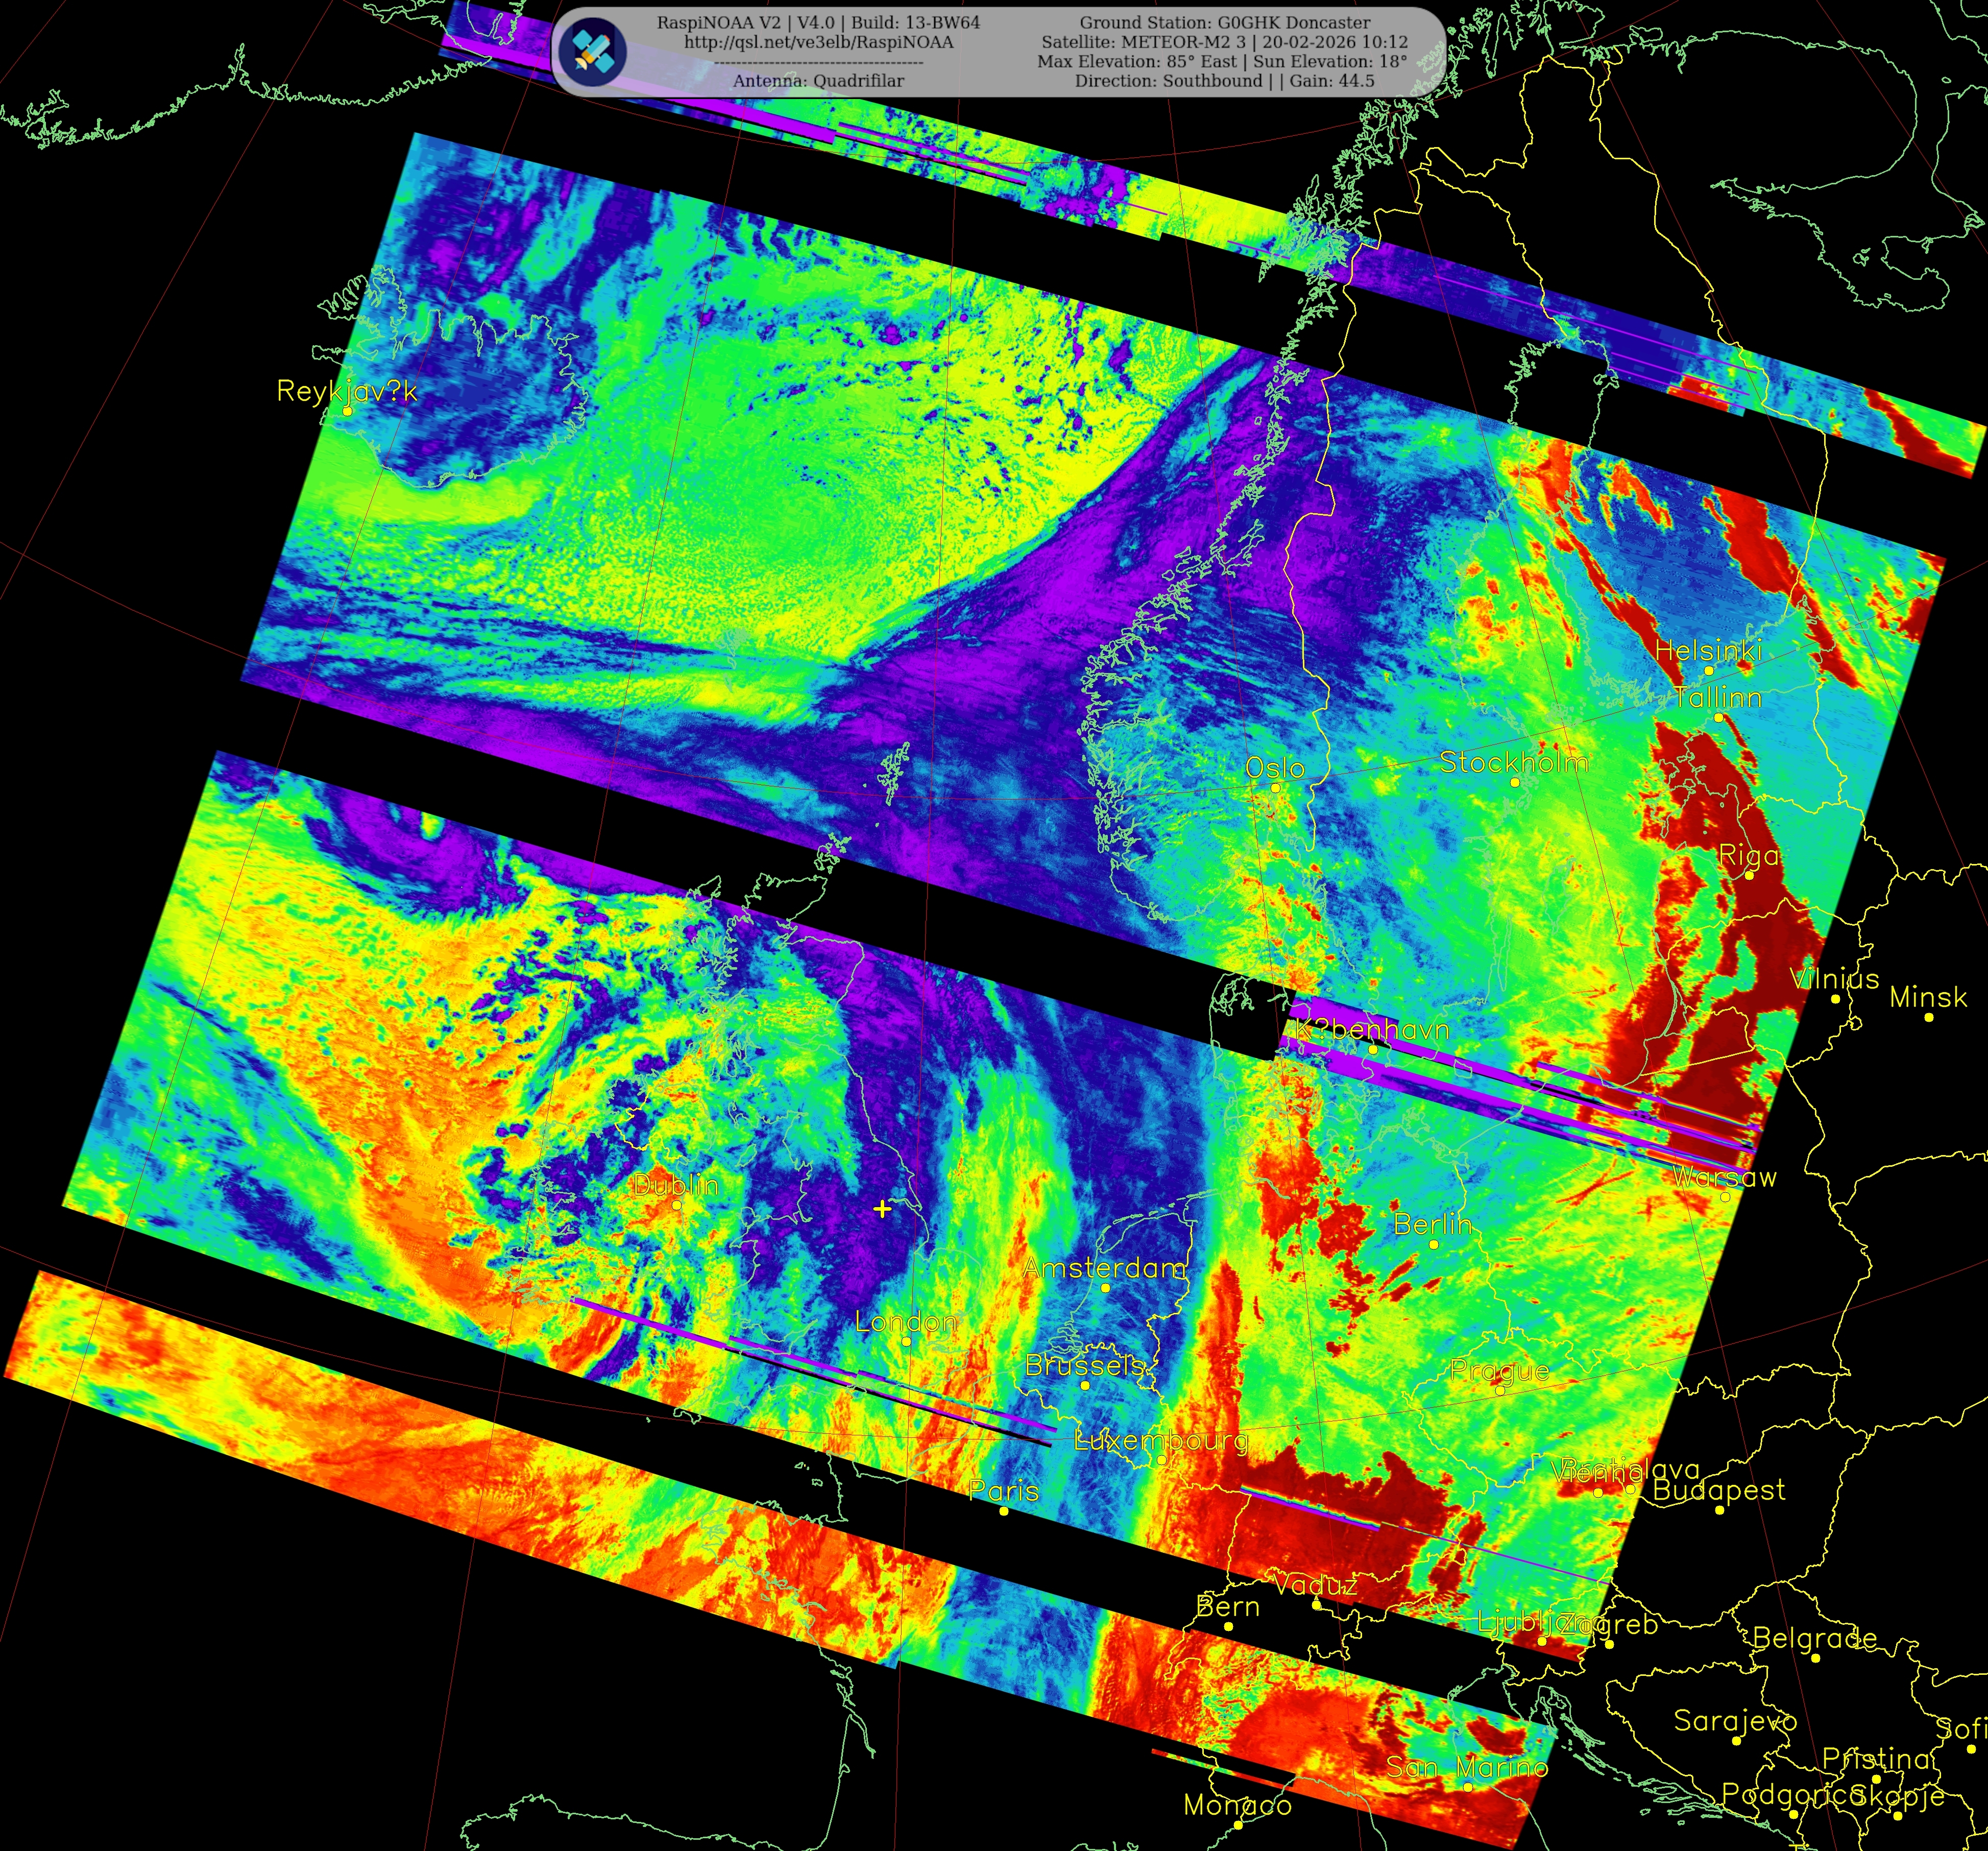Click the RaspiNOAA satellite logo icon

(592, 51)
